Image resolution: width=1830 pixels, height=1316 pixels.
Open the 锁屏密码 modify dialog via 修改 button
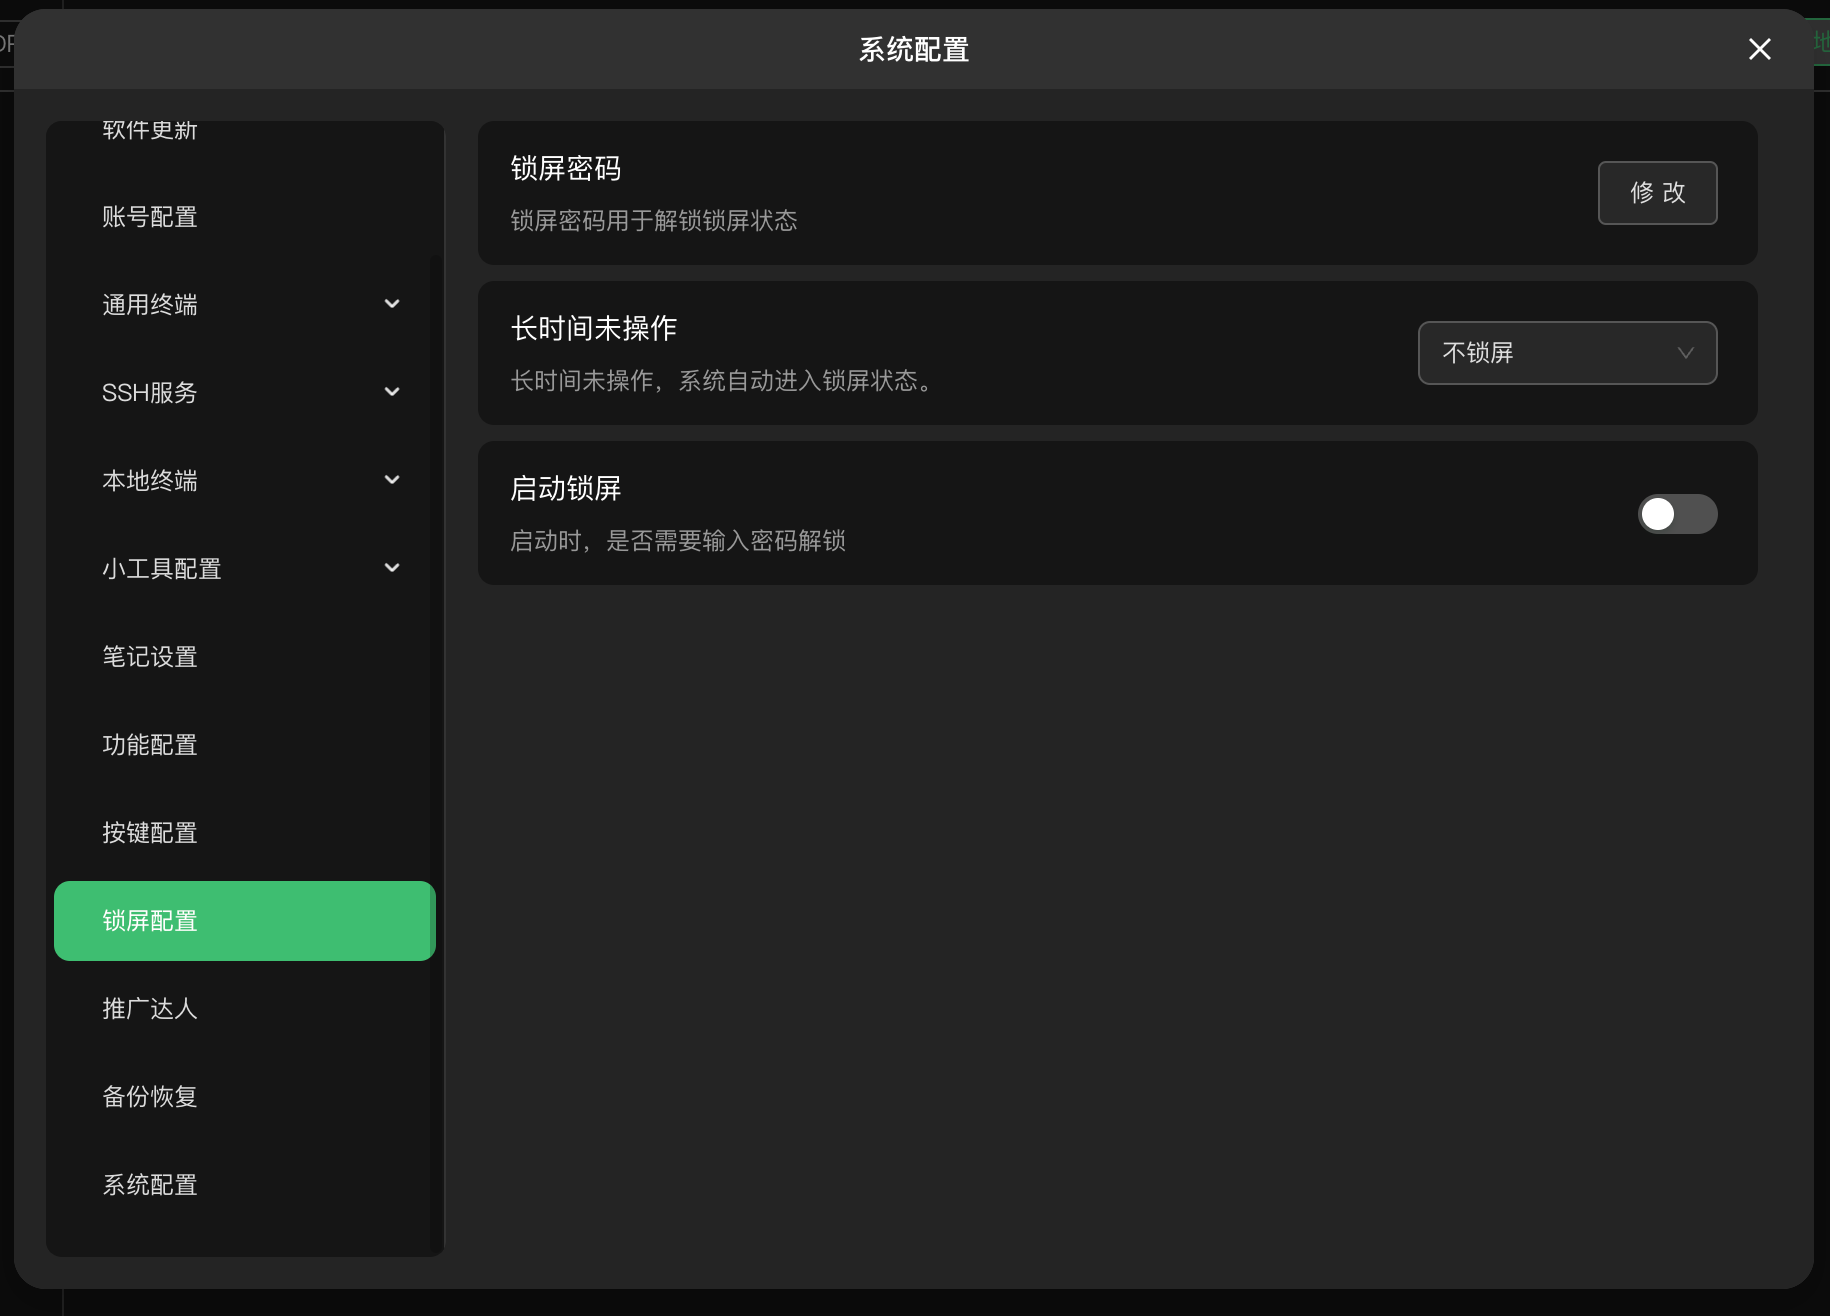(1657, 192)
